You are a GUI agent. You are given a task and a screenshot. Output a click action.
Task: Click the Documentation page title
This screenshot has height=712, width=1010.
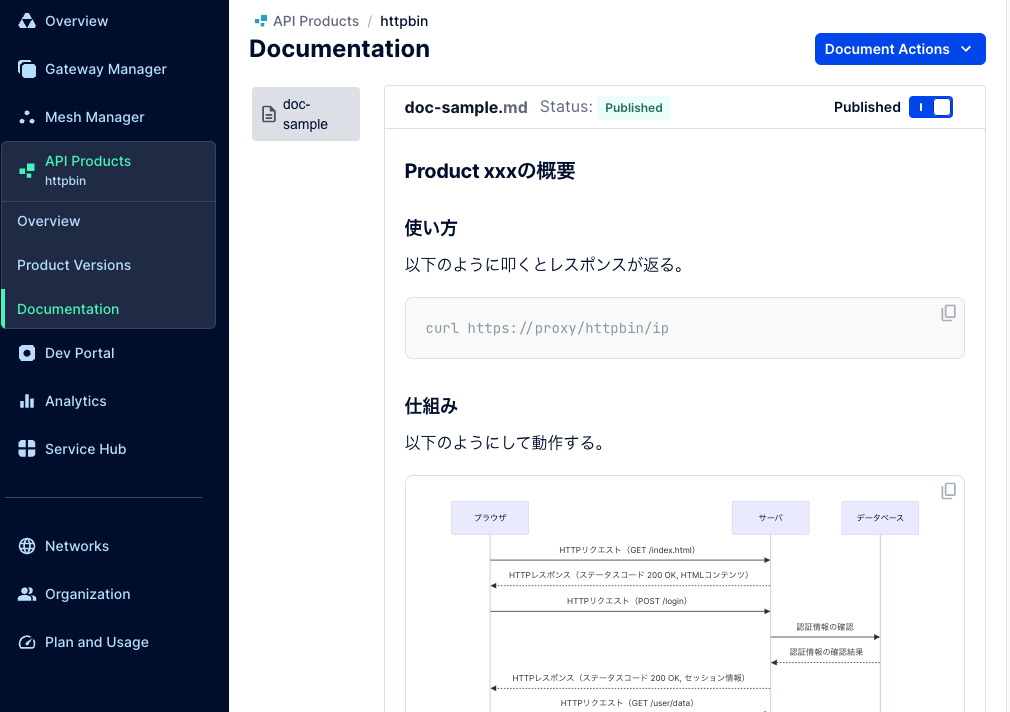339,49
